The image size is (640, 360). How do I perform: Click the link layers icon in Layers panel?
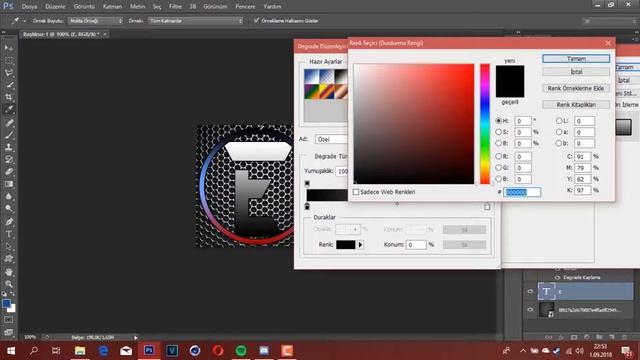coord(549,337)
